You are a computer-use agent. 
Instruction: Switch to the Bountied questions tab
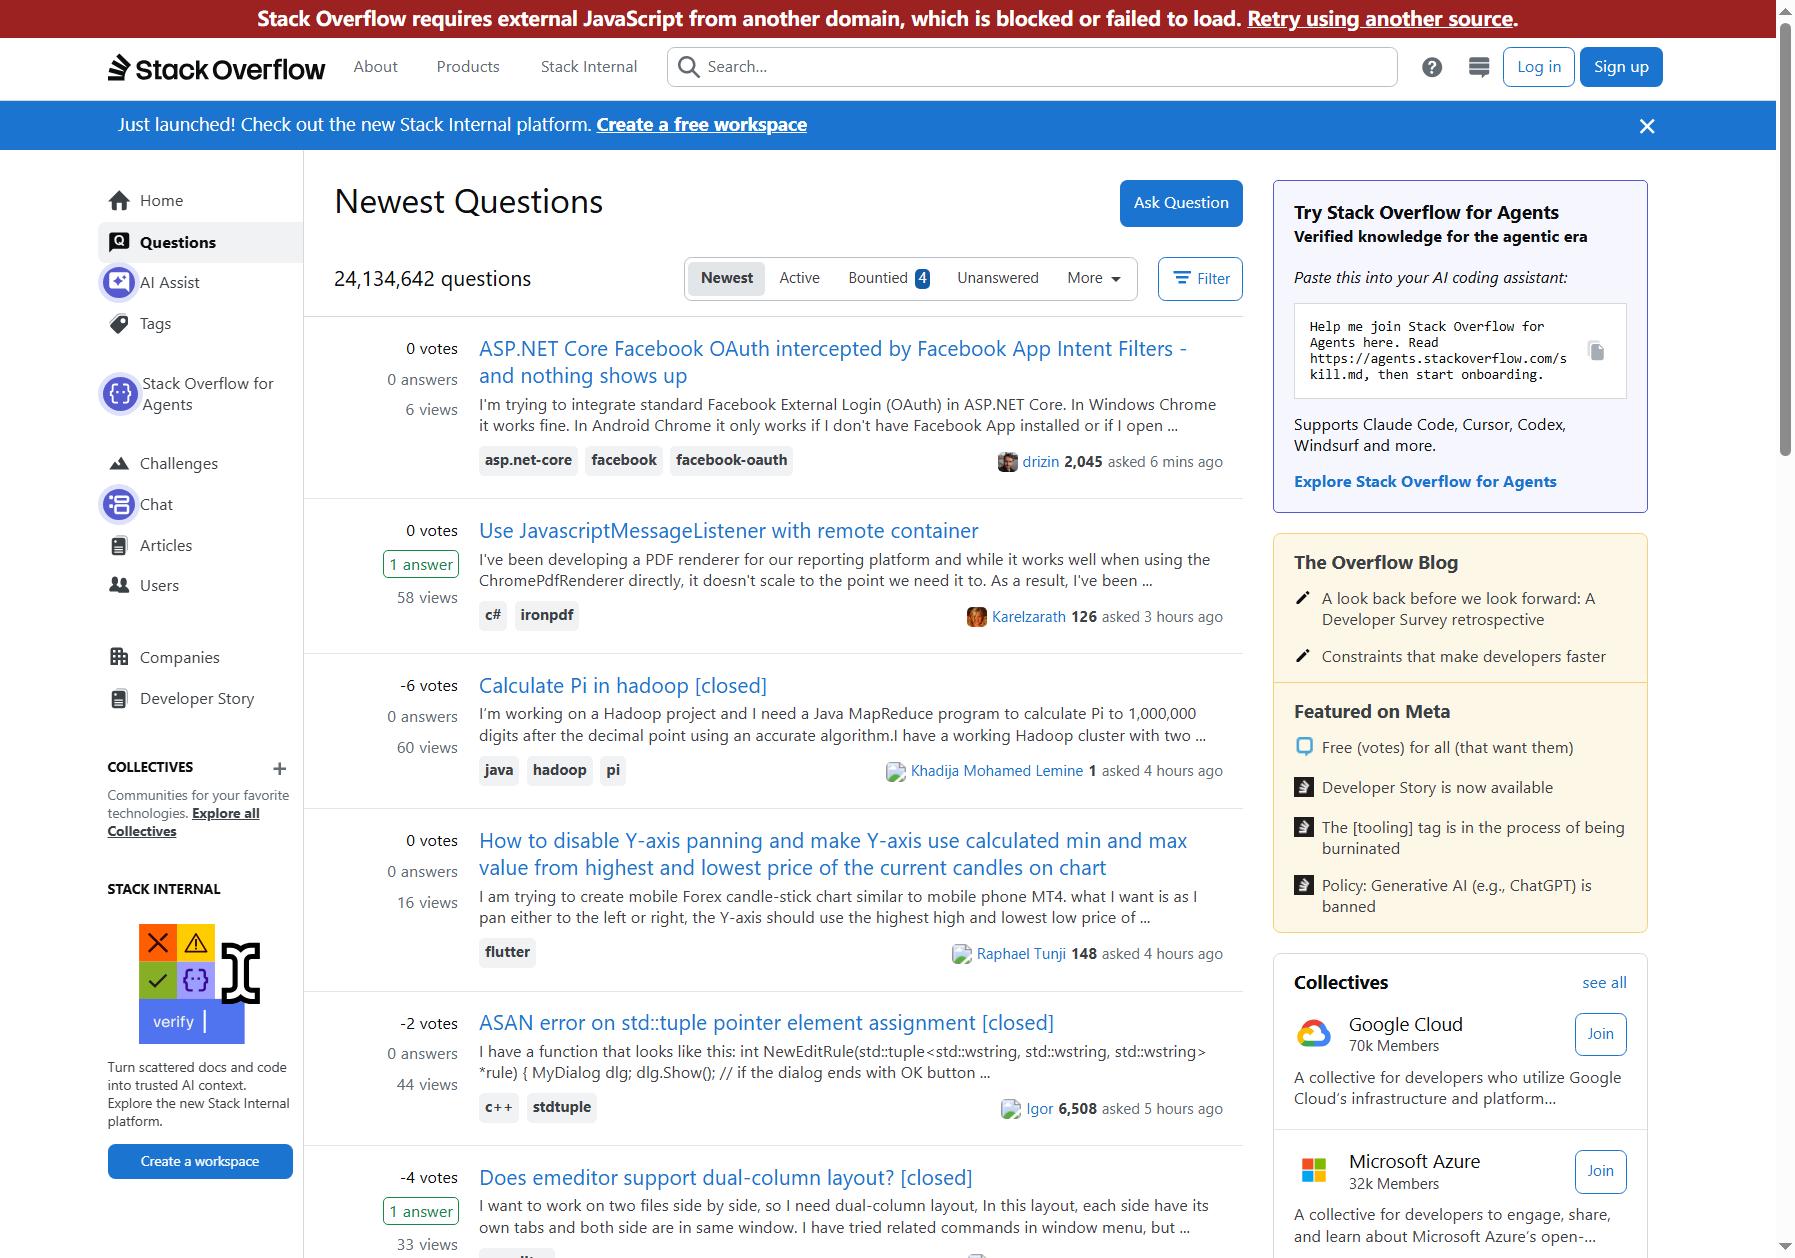[889, 278]
